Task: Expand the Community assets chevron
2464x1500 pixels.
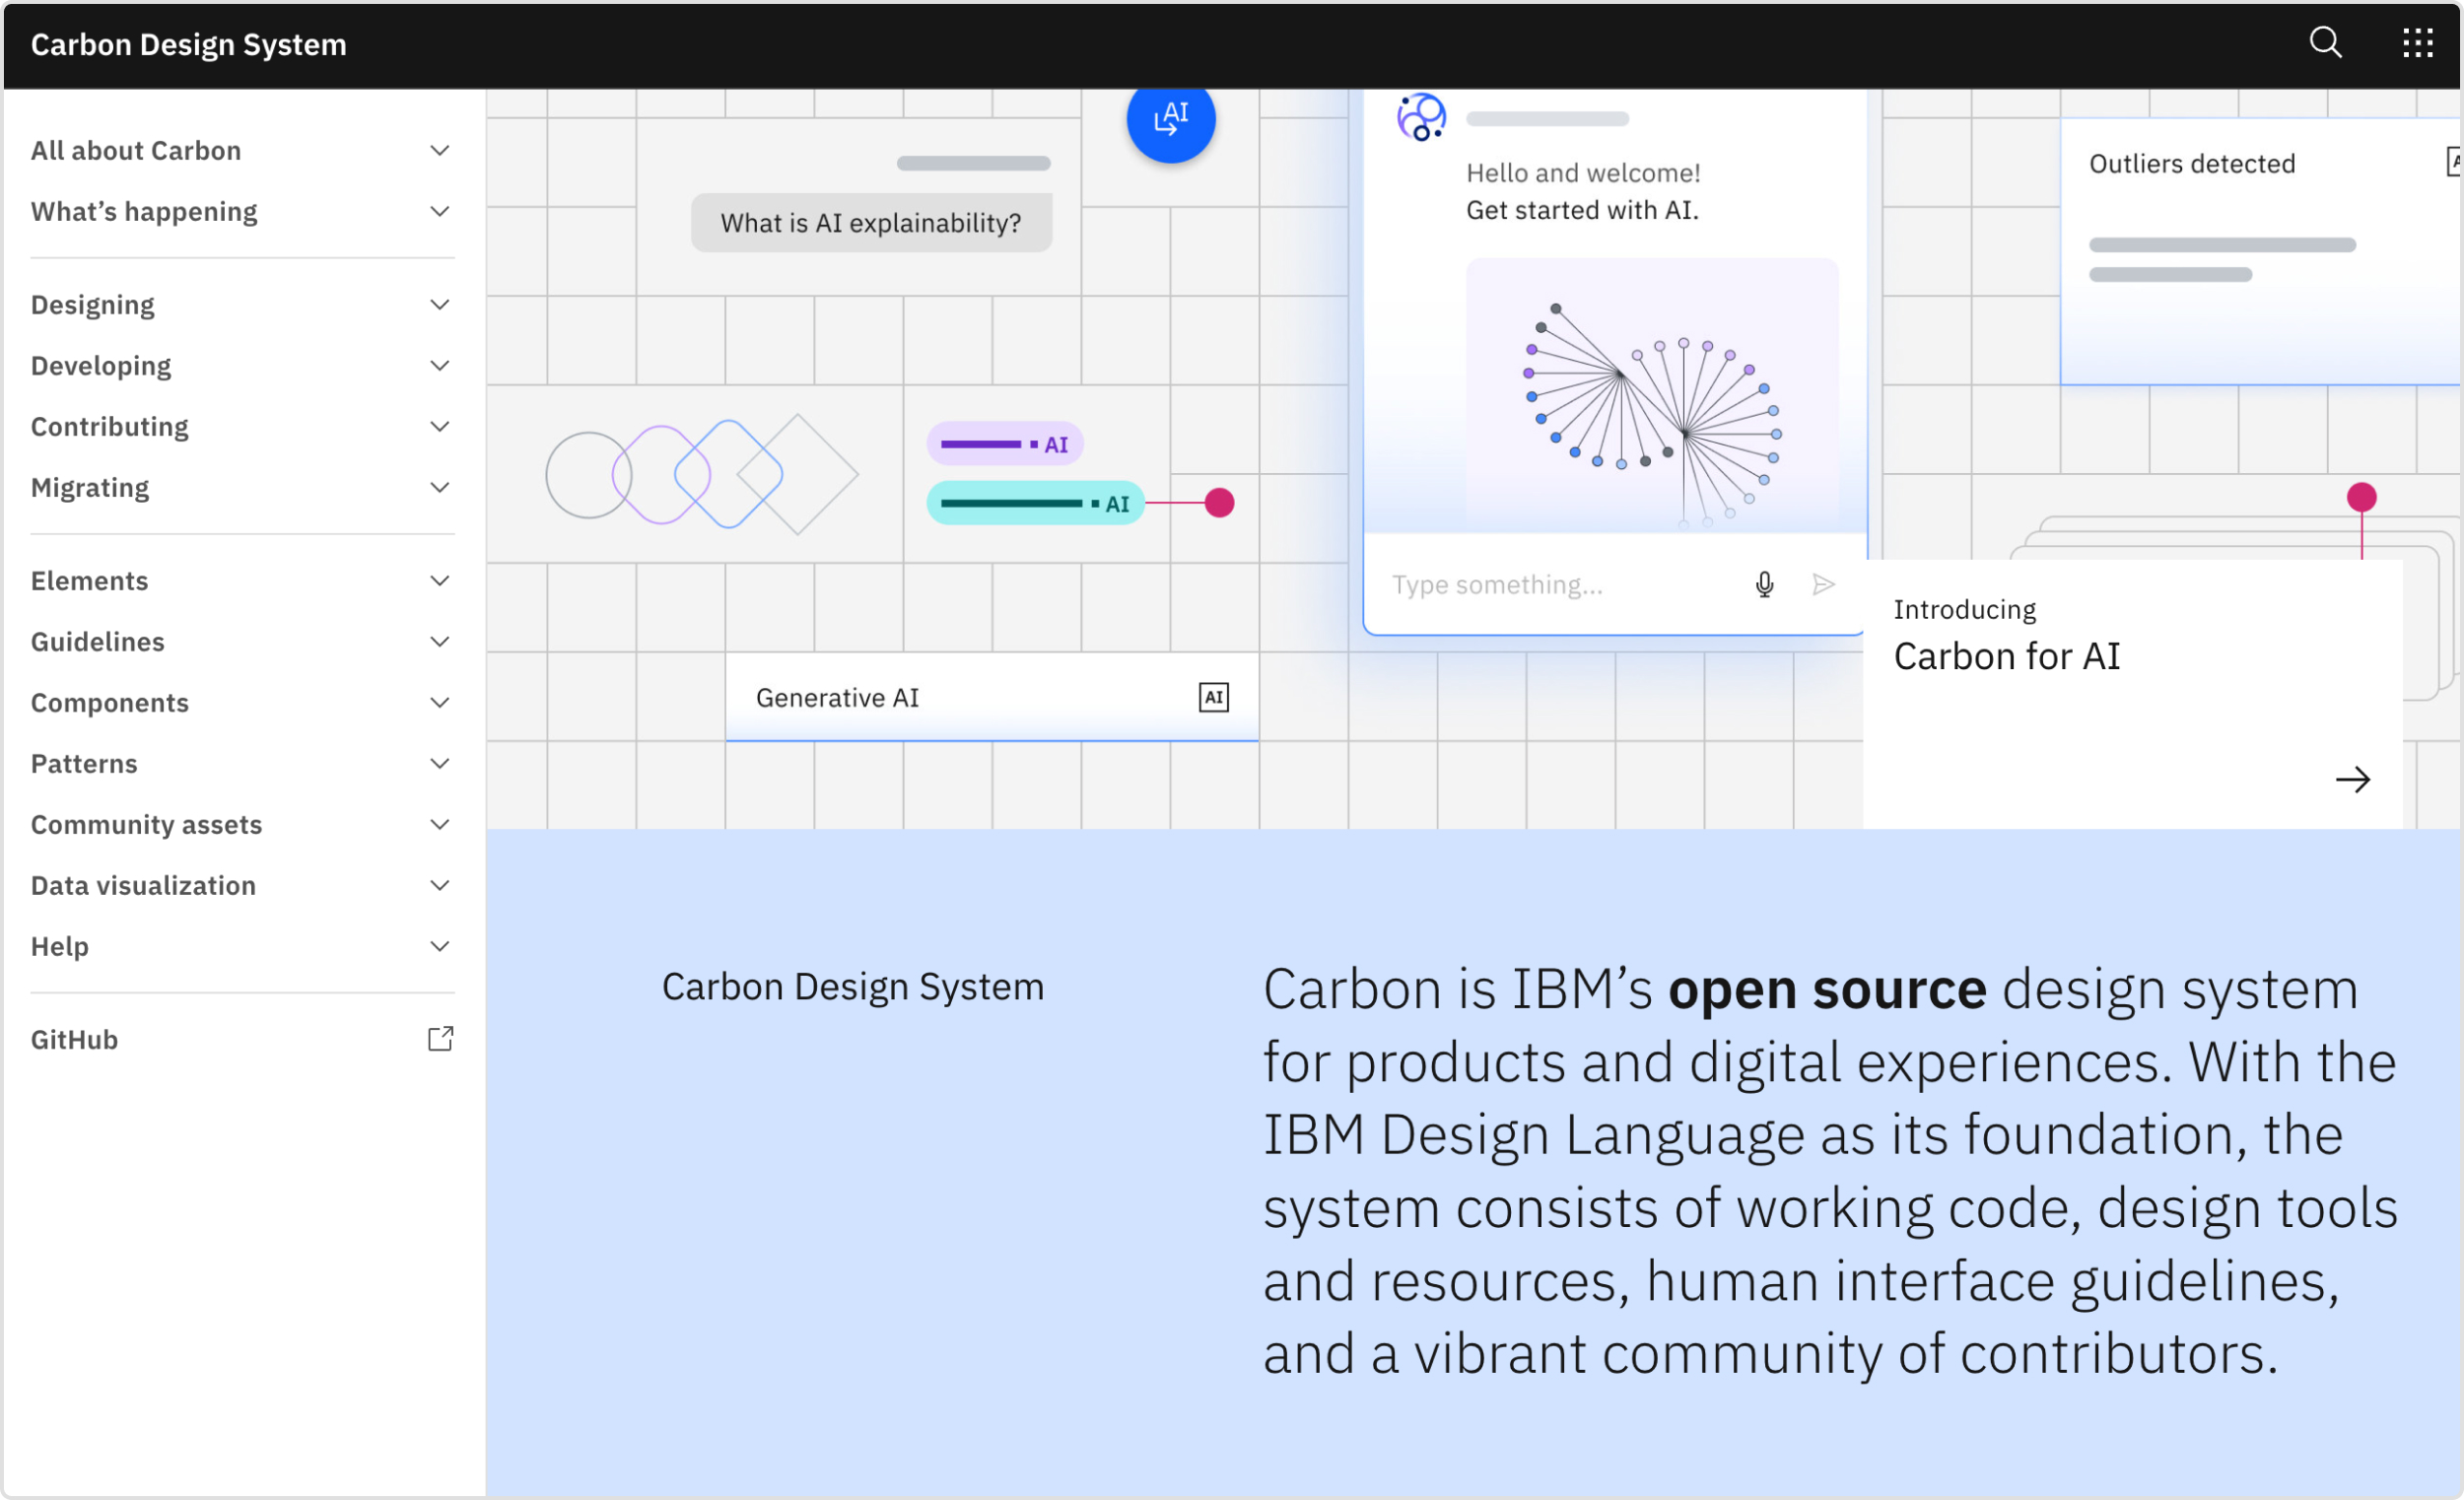Action: 439,825
